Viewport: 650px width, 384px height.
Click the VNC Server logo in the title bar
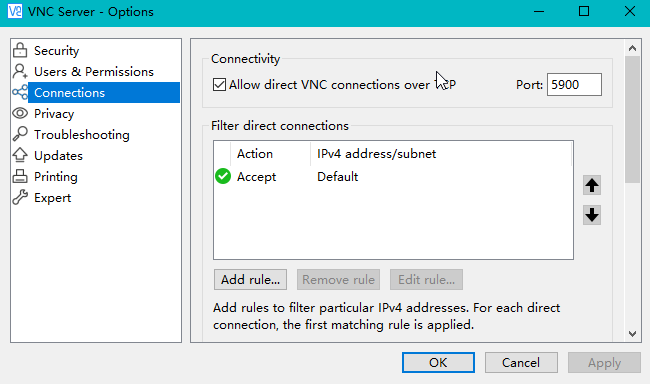(x=15, y=12)
